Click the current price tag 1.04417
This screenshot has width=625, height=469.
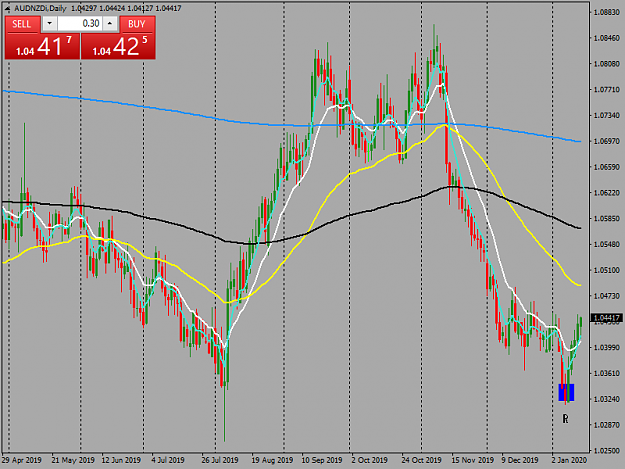click(x=607, y=318)
